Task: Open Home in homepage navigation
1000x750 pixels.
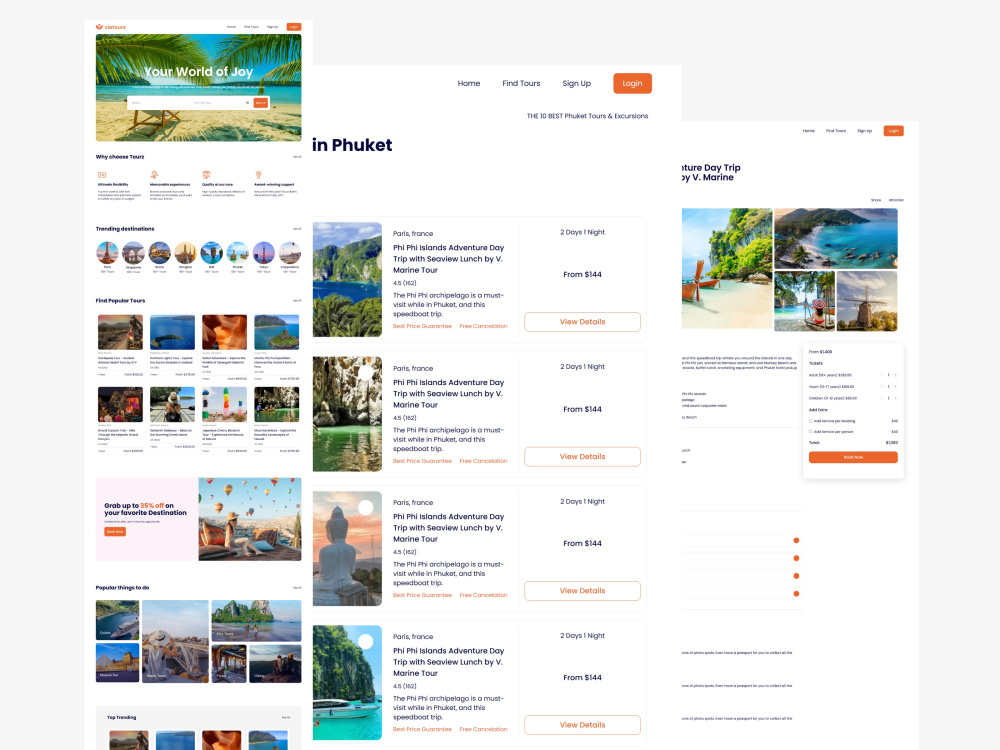Action: tap(232, 27)
